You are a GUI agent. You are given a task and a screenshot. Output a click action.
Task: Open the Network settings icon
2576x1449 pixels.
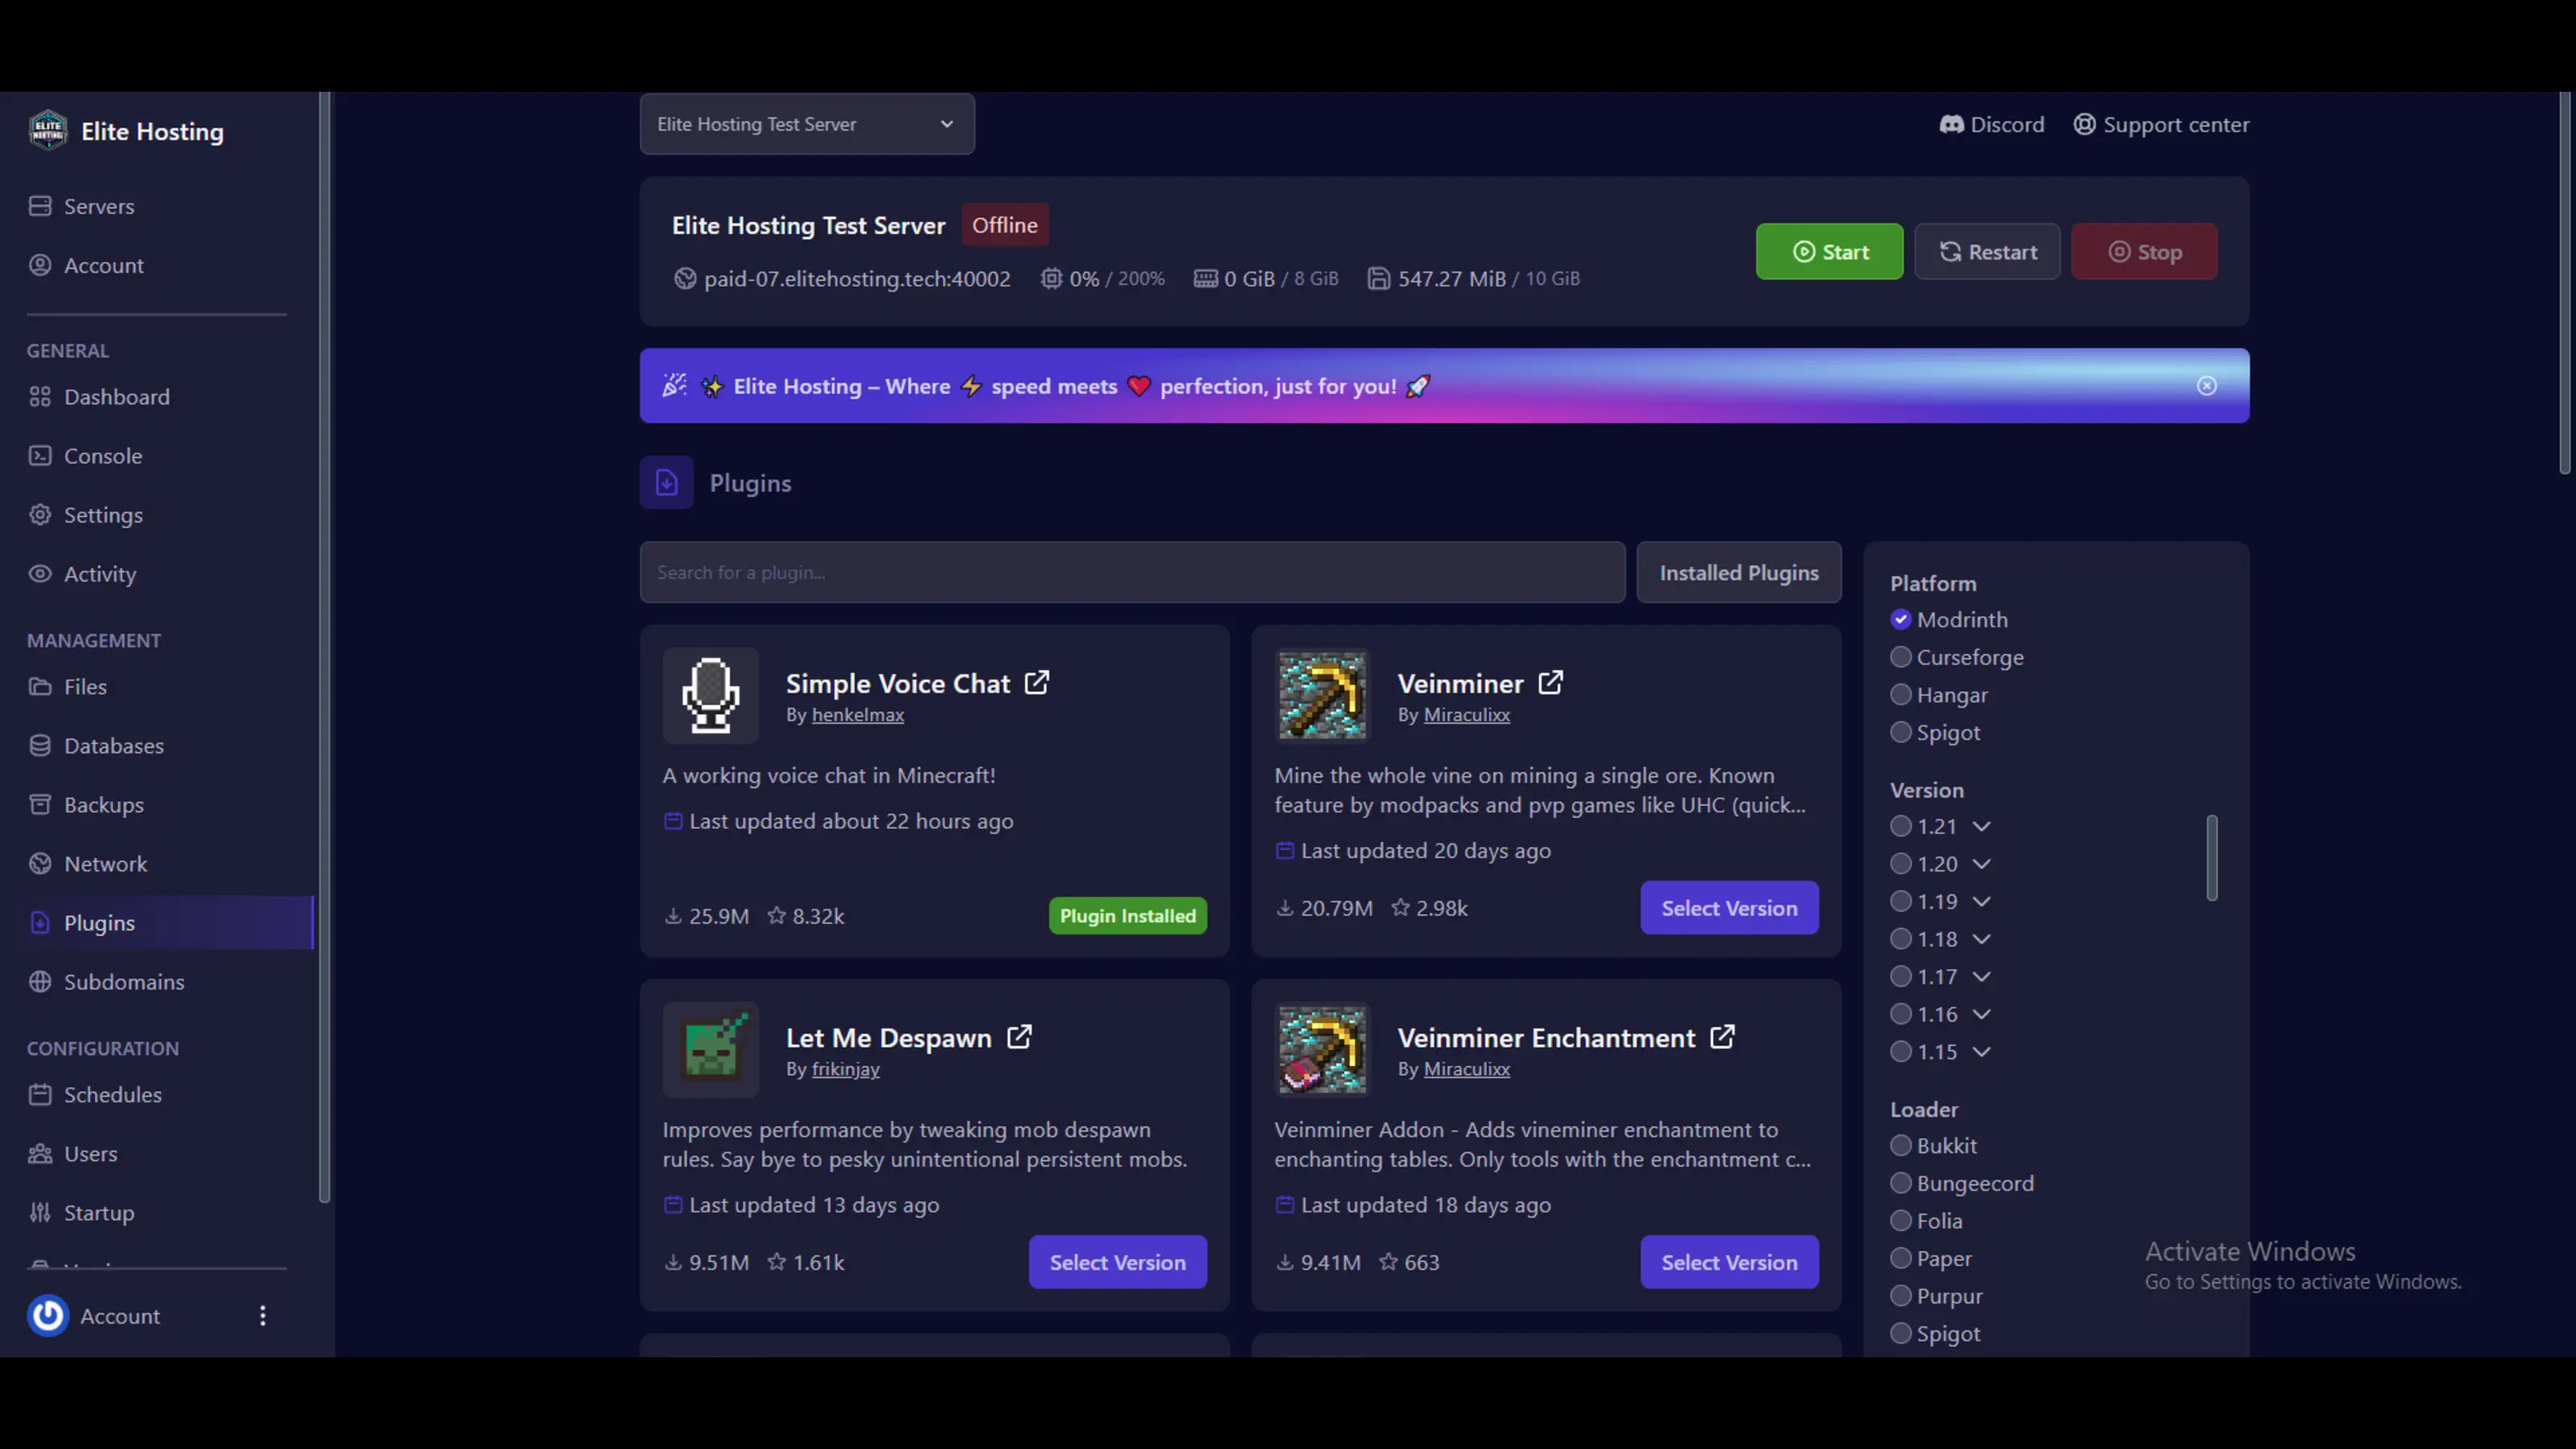tap(40, 863)
